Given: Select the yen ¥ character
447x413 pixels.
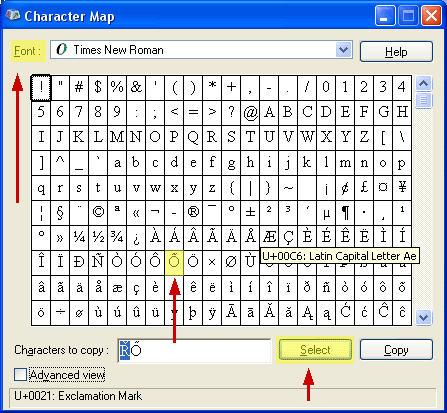Looking at the screenshot, I should coord(402,188).
